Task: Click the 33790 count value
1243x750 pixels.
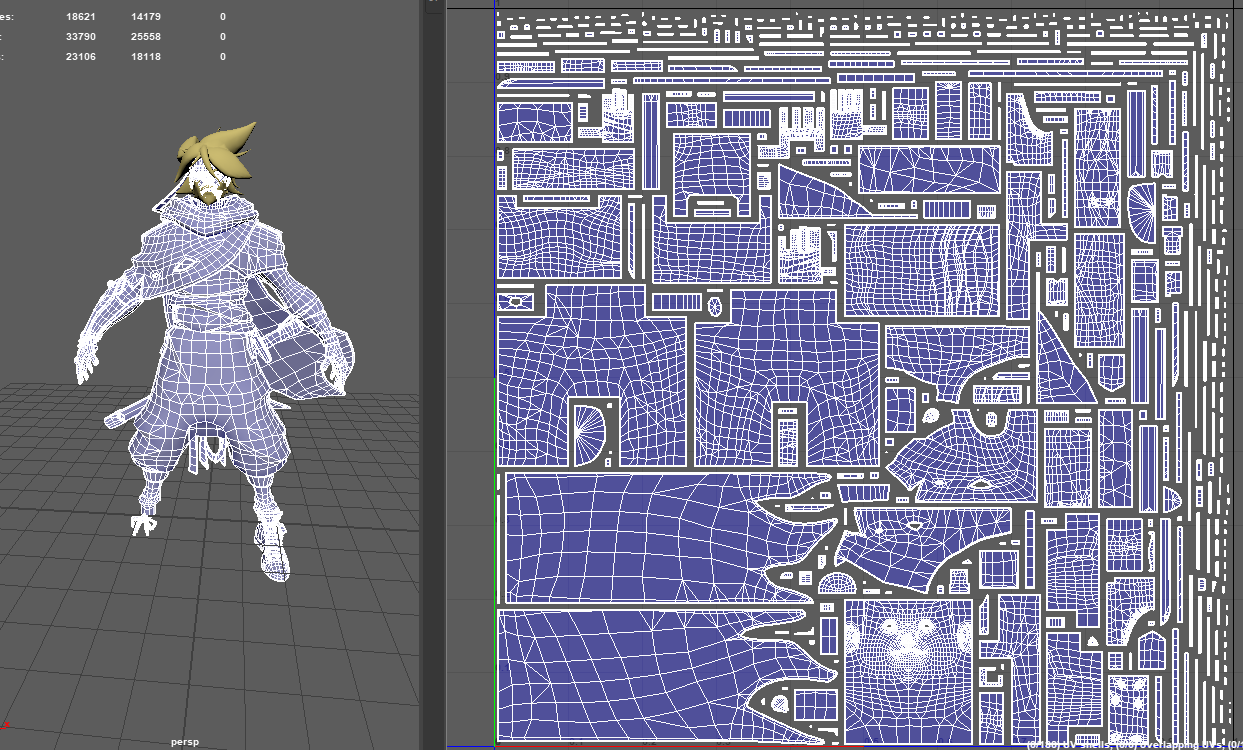Action: tap(81, 37)
